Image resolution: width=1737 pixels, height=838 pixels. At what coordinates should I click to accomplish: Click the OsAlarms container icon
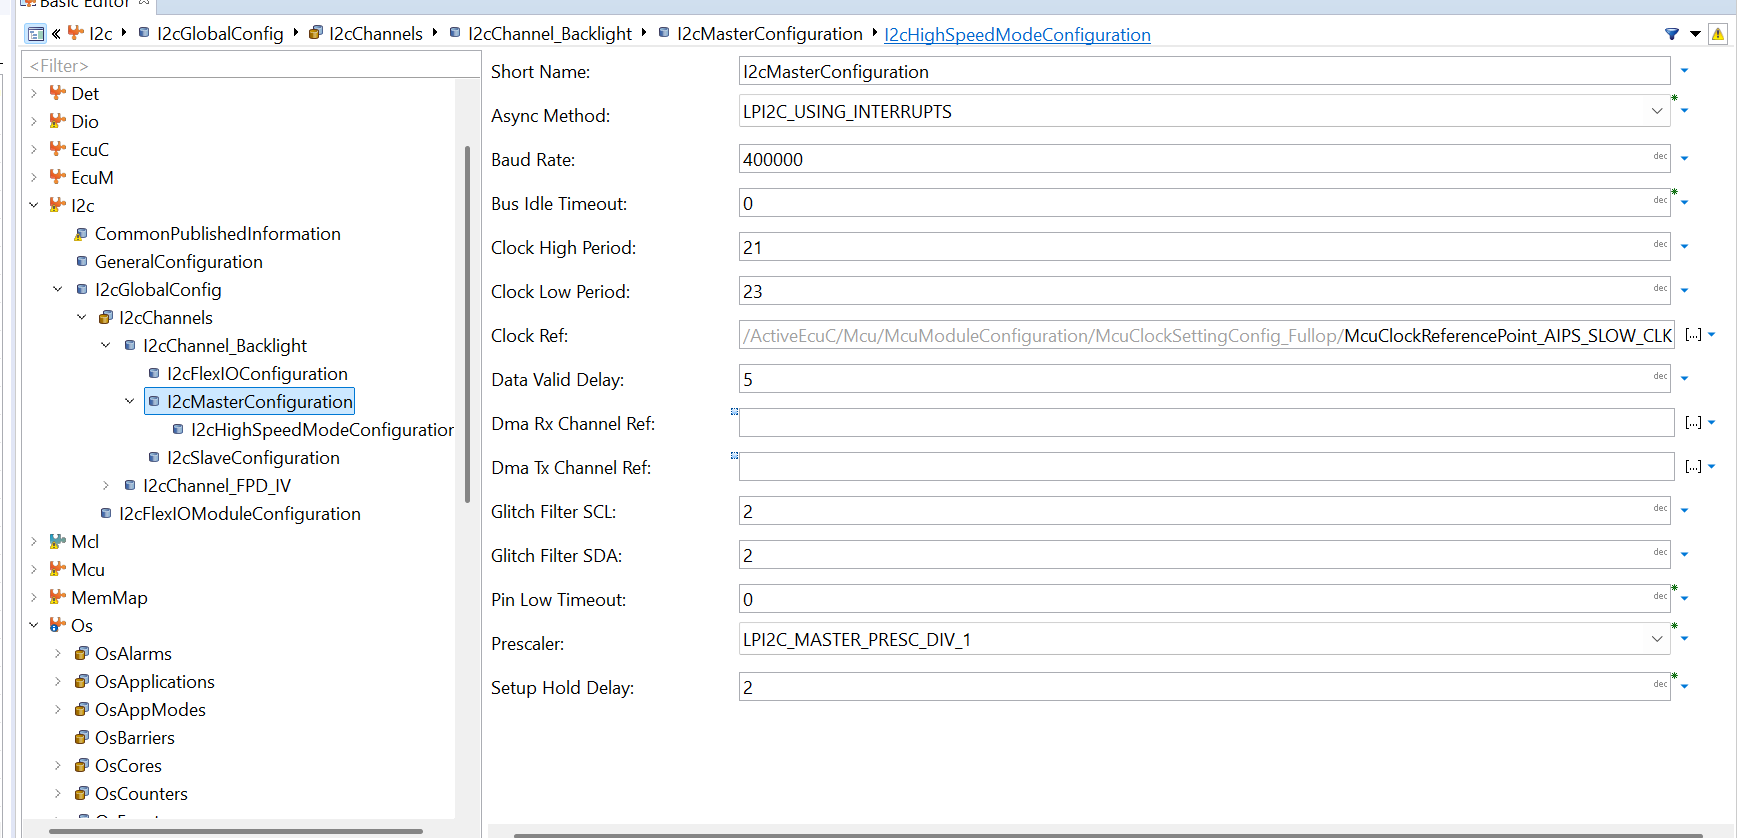[x=82, y=654]
